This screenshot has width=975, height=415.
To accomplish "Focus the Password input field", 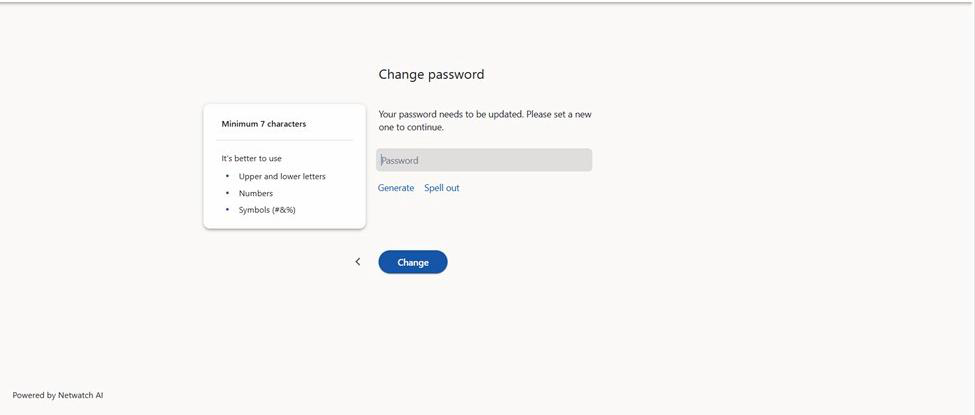I will 484,160.
